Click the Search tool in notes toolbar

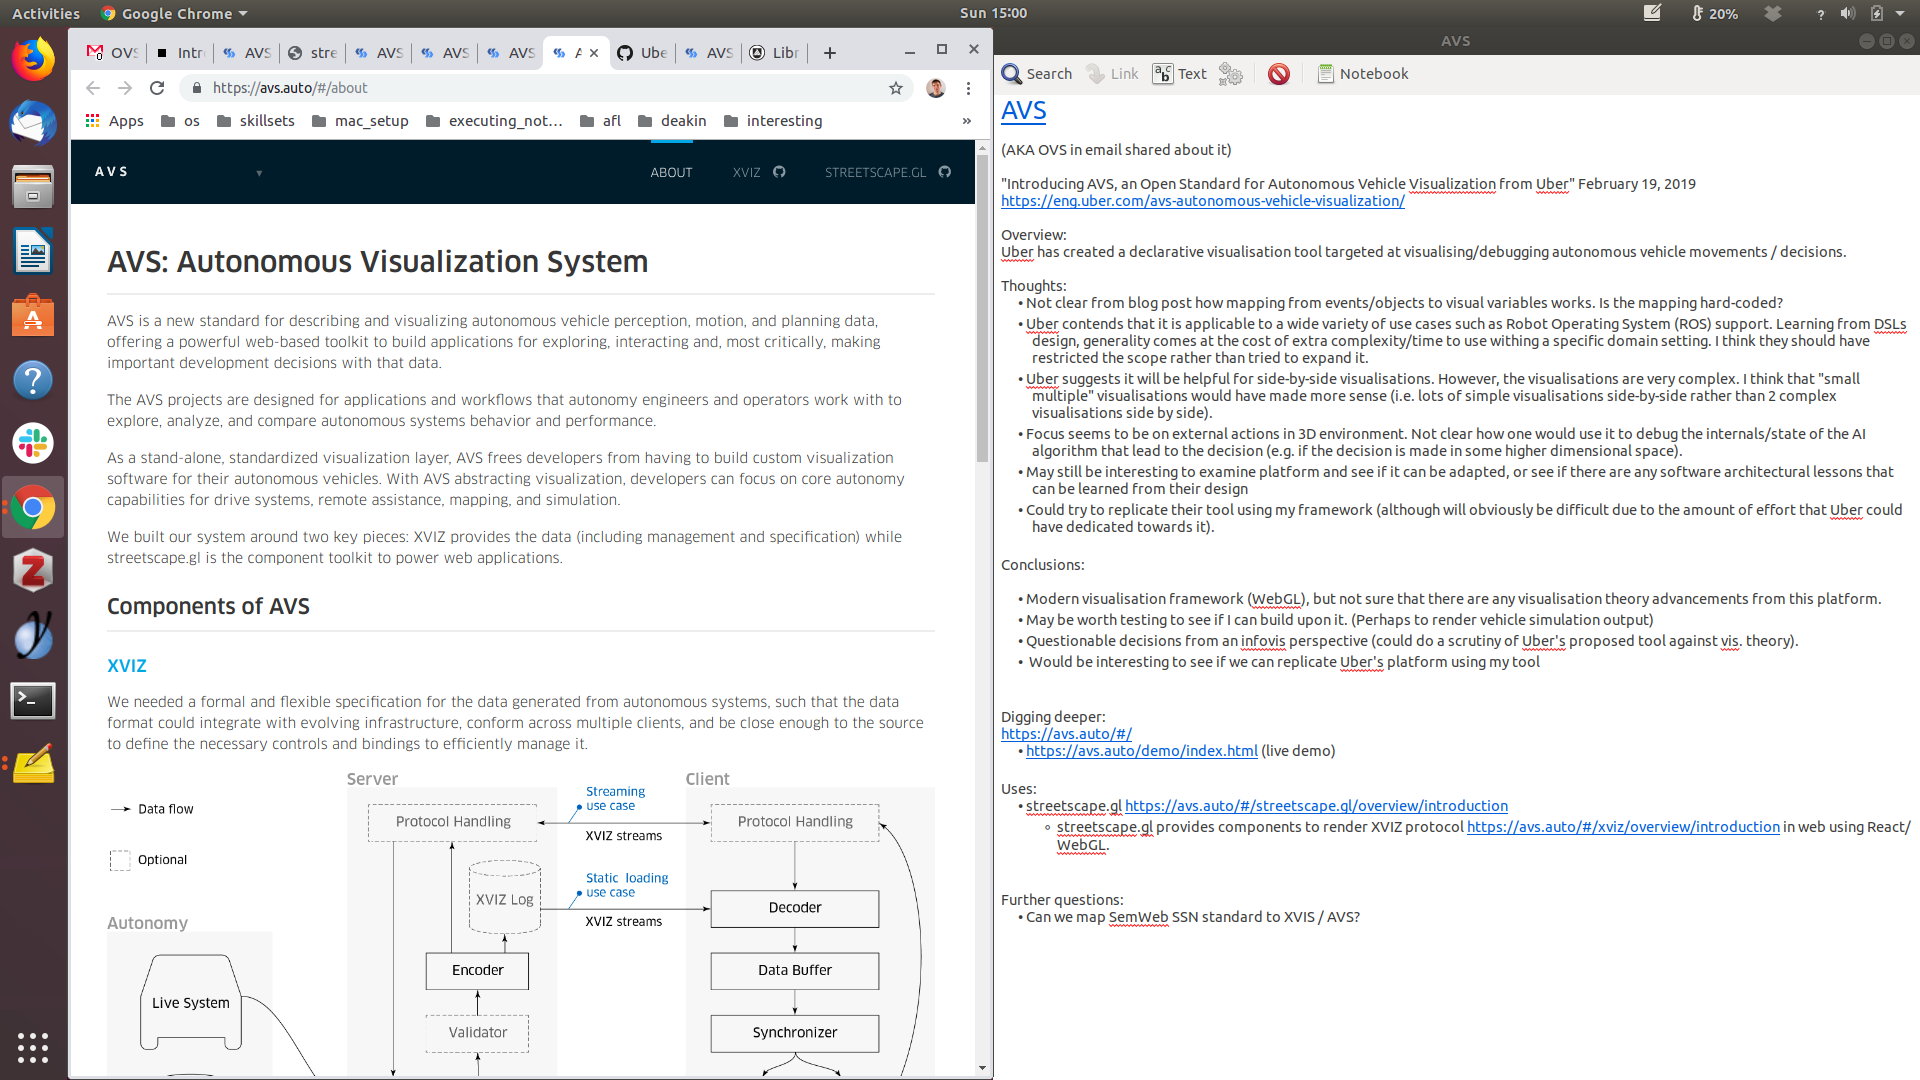[x=1036, y=74]
